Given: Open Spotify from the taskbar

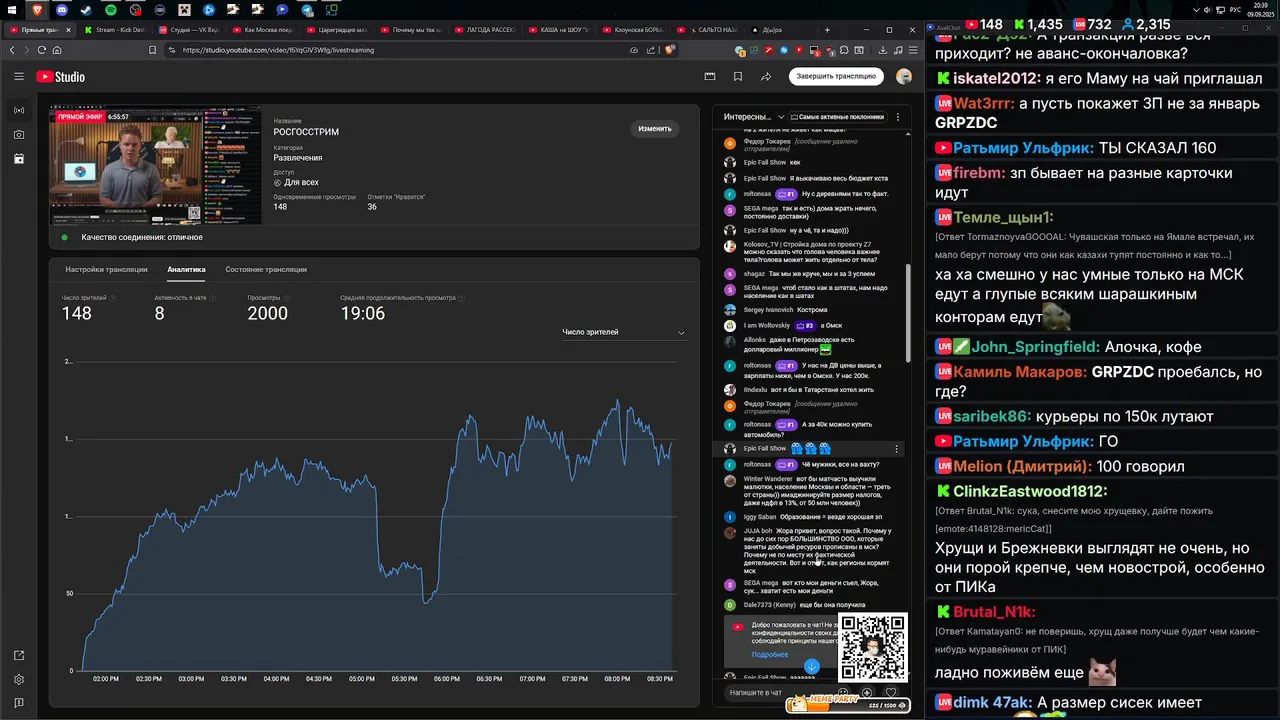Looking at the screenshot, I should [x=110, y=9].
